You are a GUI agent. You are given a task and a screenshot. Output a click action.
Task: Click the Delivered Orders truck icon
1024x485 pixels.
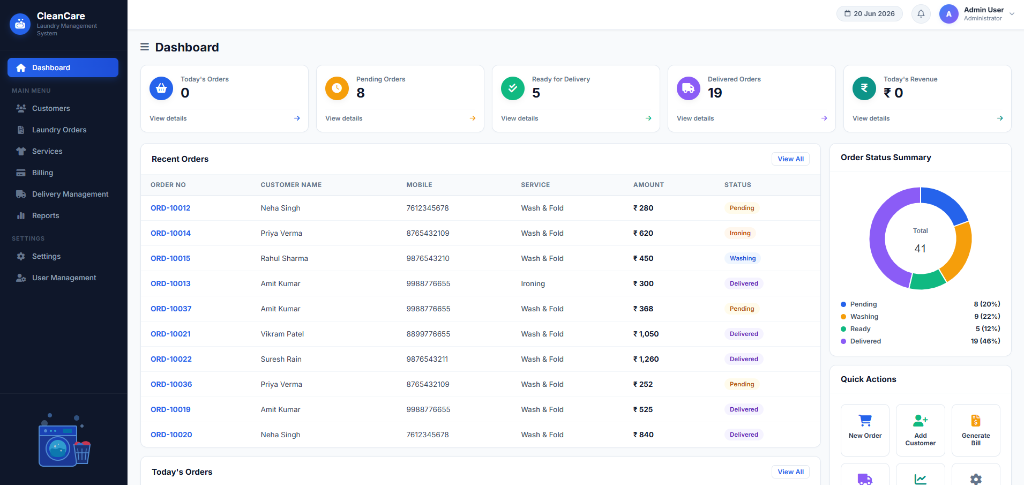pyautogui.click(x=688, y=88)
